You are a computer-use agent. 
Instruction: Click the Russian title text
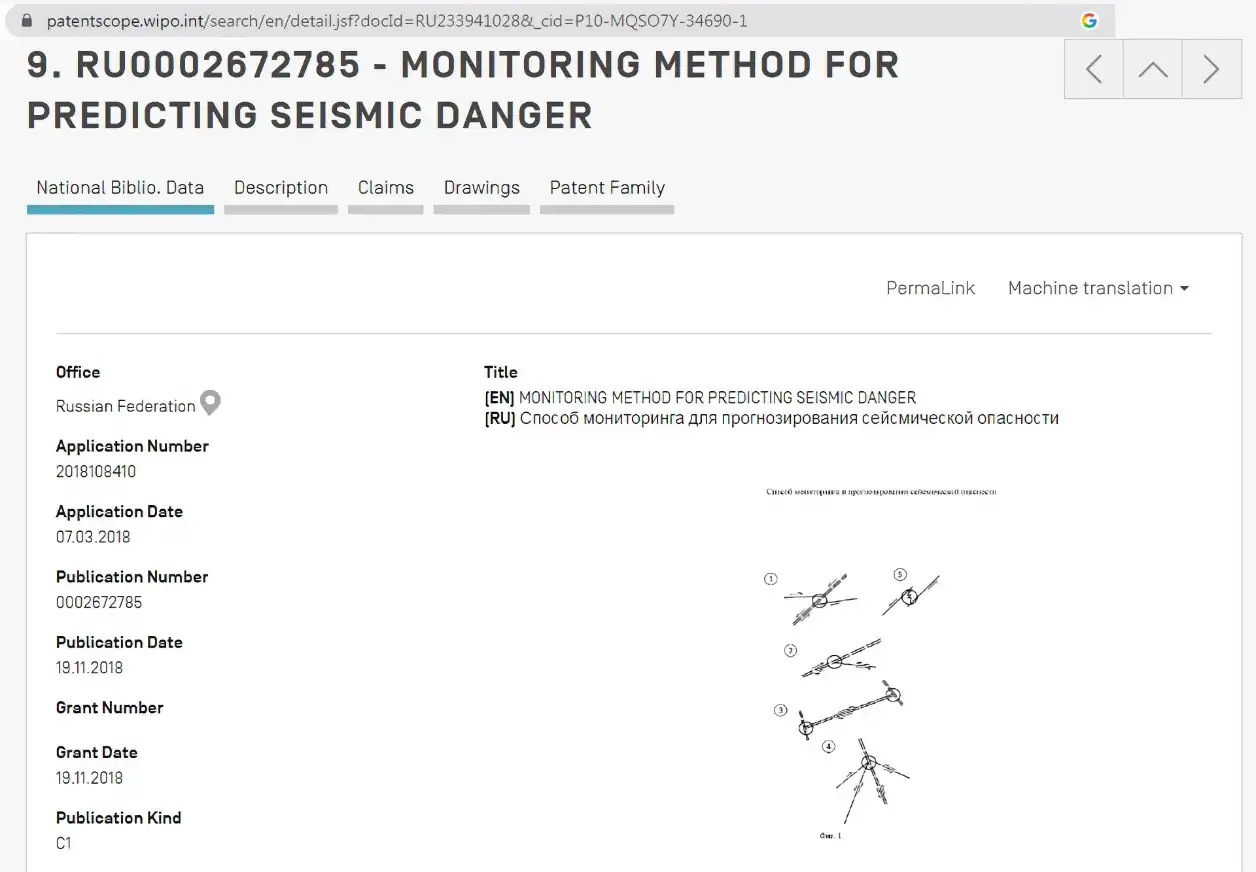coord(789,418)
